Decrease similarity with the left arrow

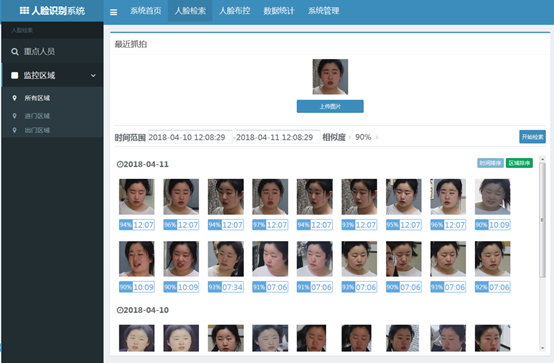(x=350, y=137)
